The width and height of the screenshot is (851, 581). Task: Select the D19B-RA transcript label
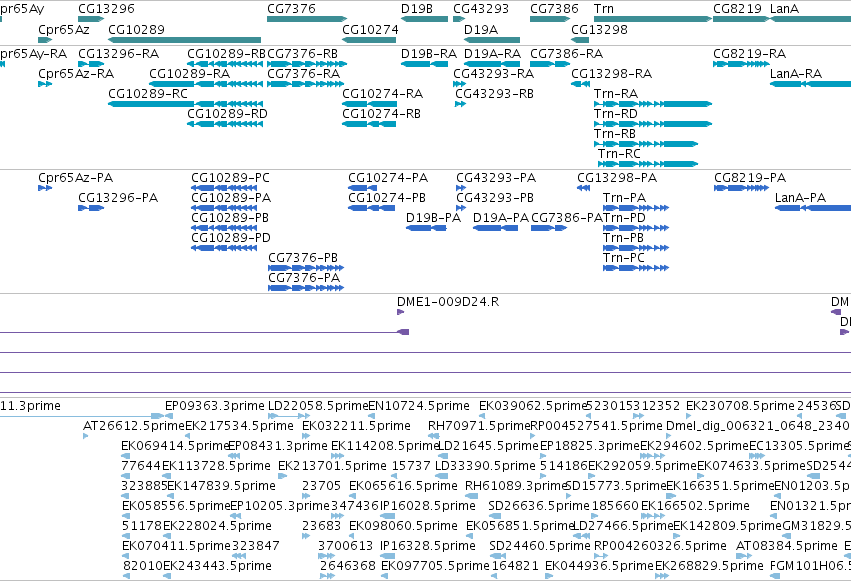click(x=429, y=54)
